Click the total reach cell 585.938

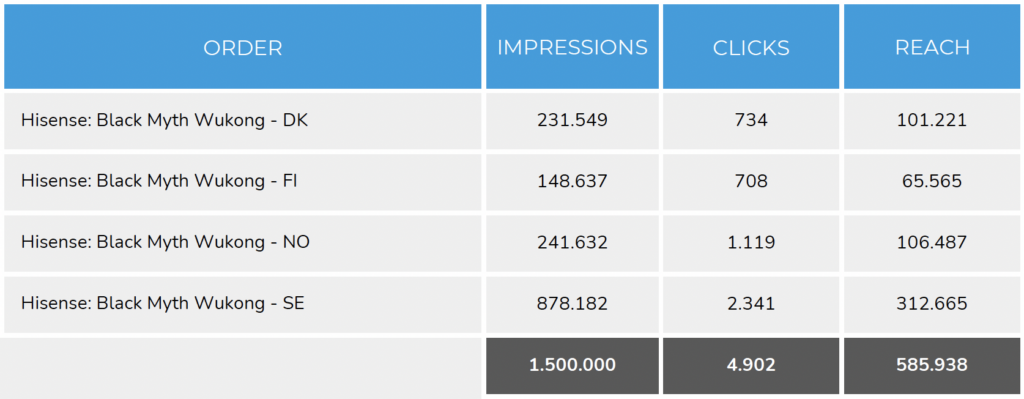932,366
